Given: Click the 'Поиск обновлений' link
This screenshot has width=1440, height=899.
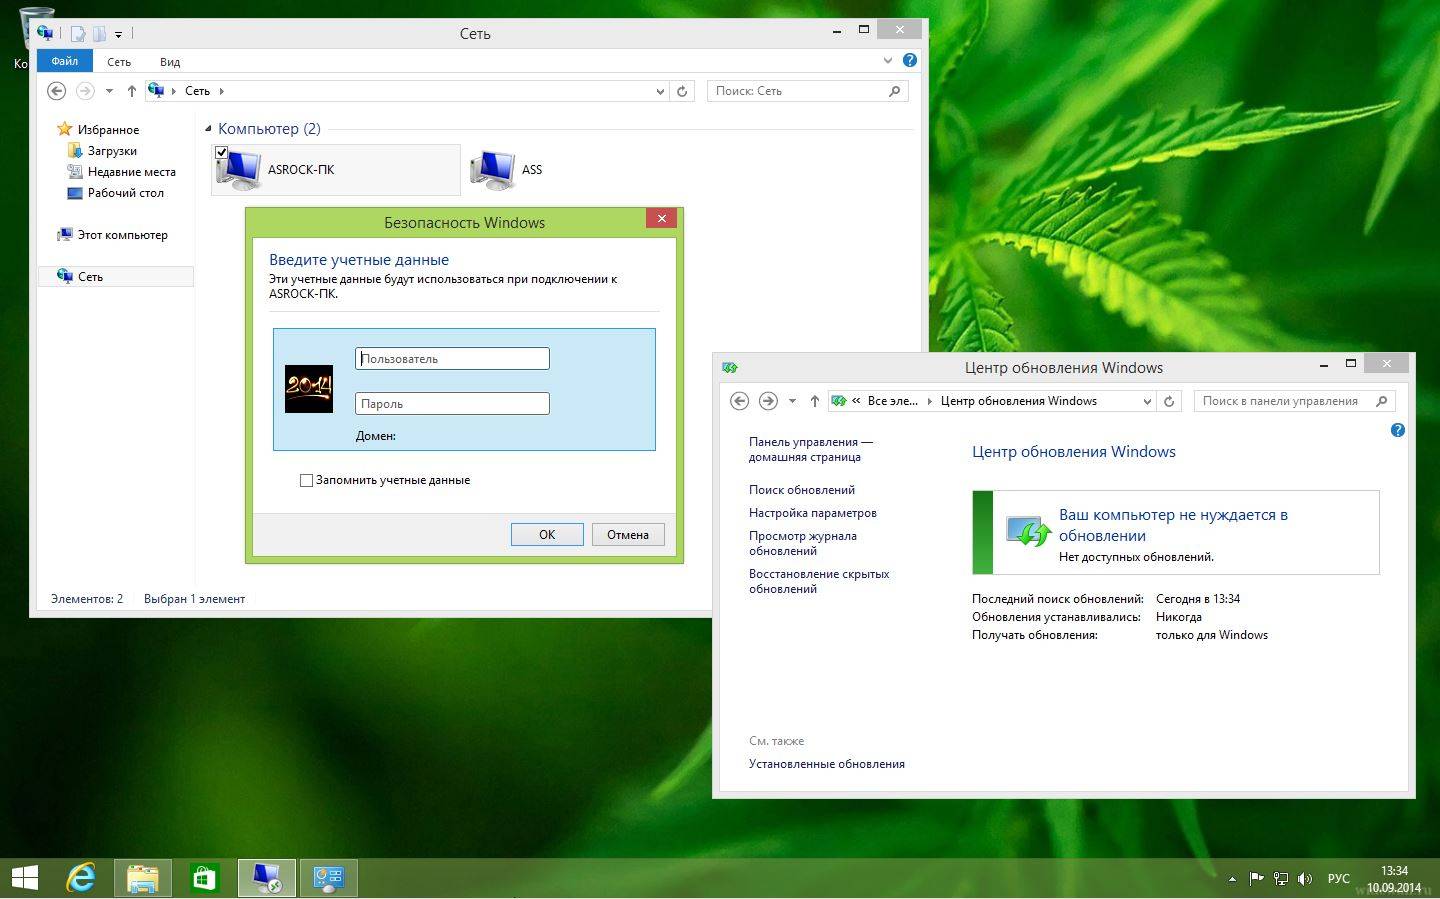Looking at the screenshot, I should pos(801,490).
